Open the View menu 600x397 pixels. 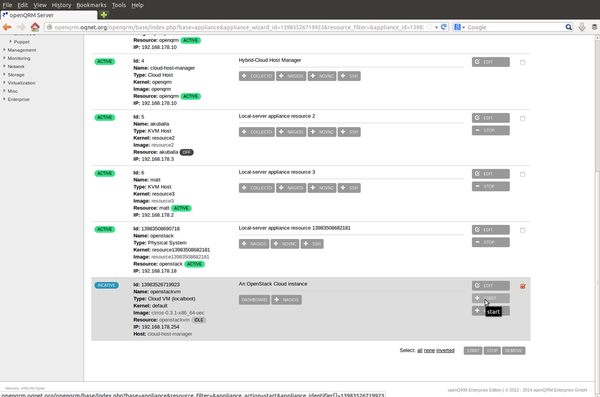pos(39,5)
